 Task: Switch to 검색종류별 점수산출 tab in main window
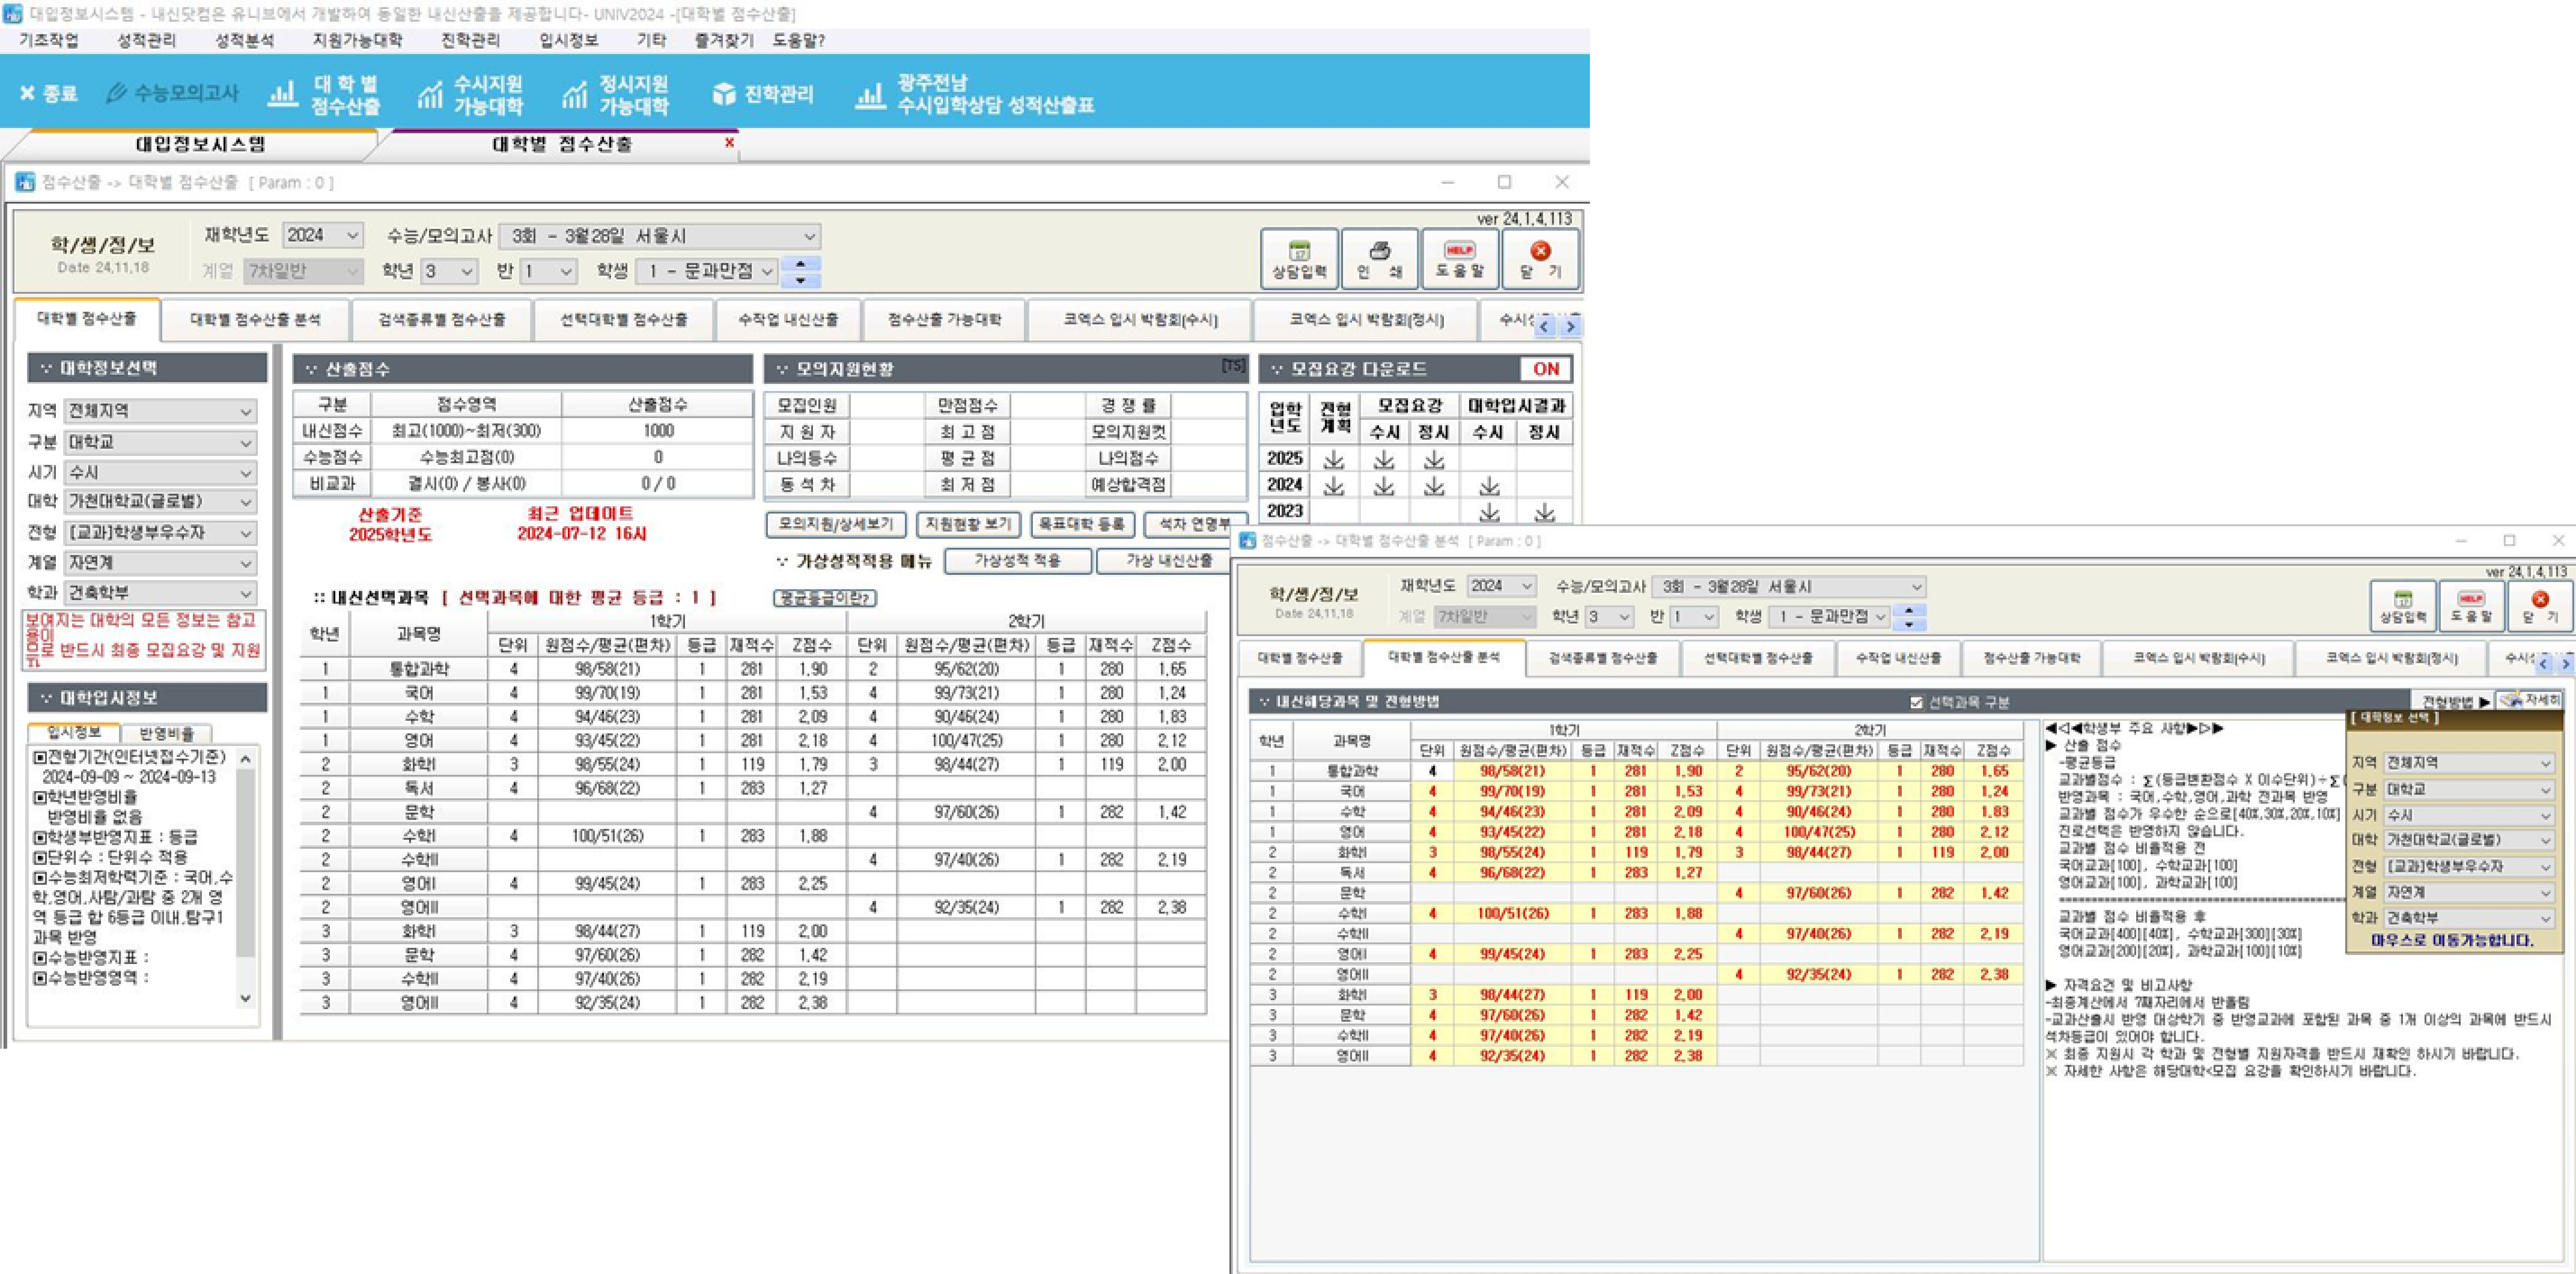441,320
